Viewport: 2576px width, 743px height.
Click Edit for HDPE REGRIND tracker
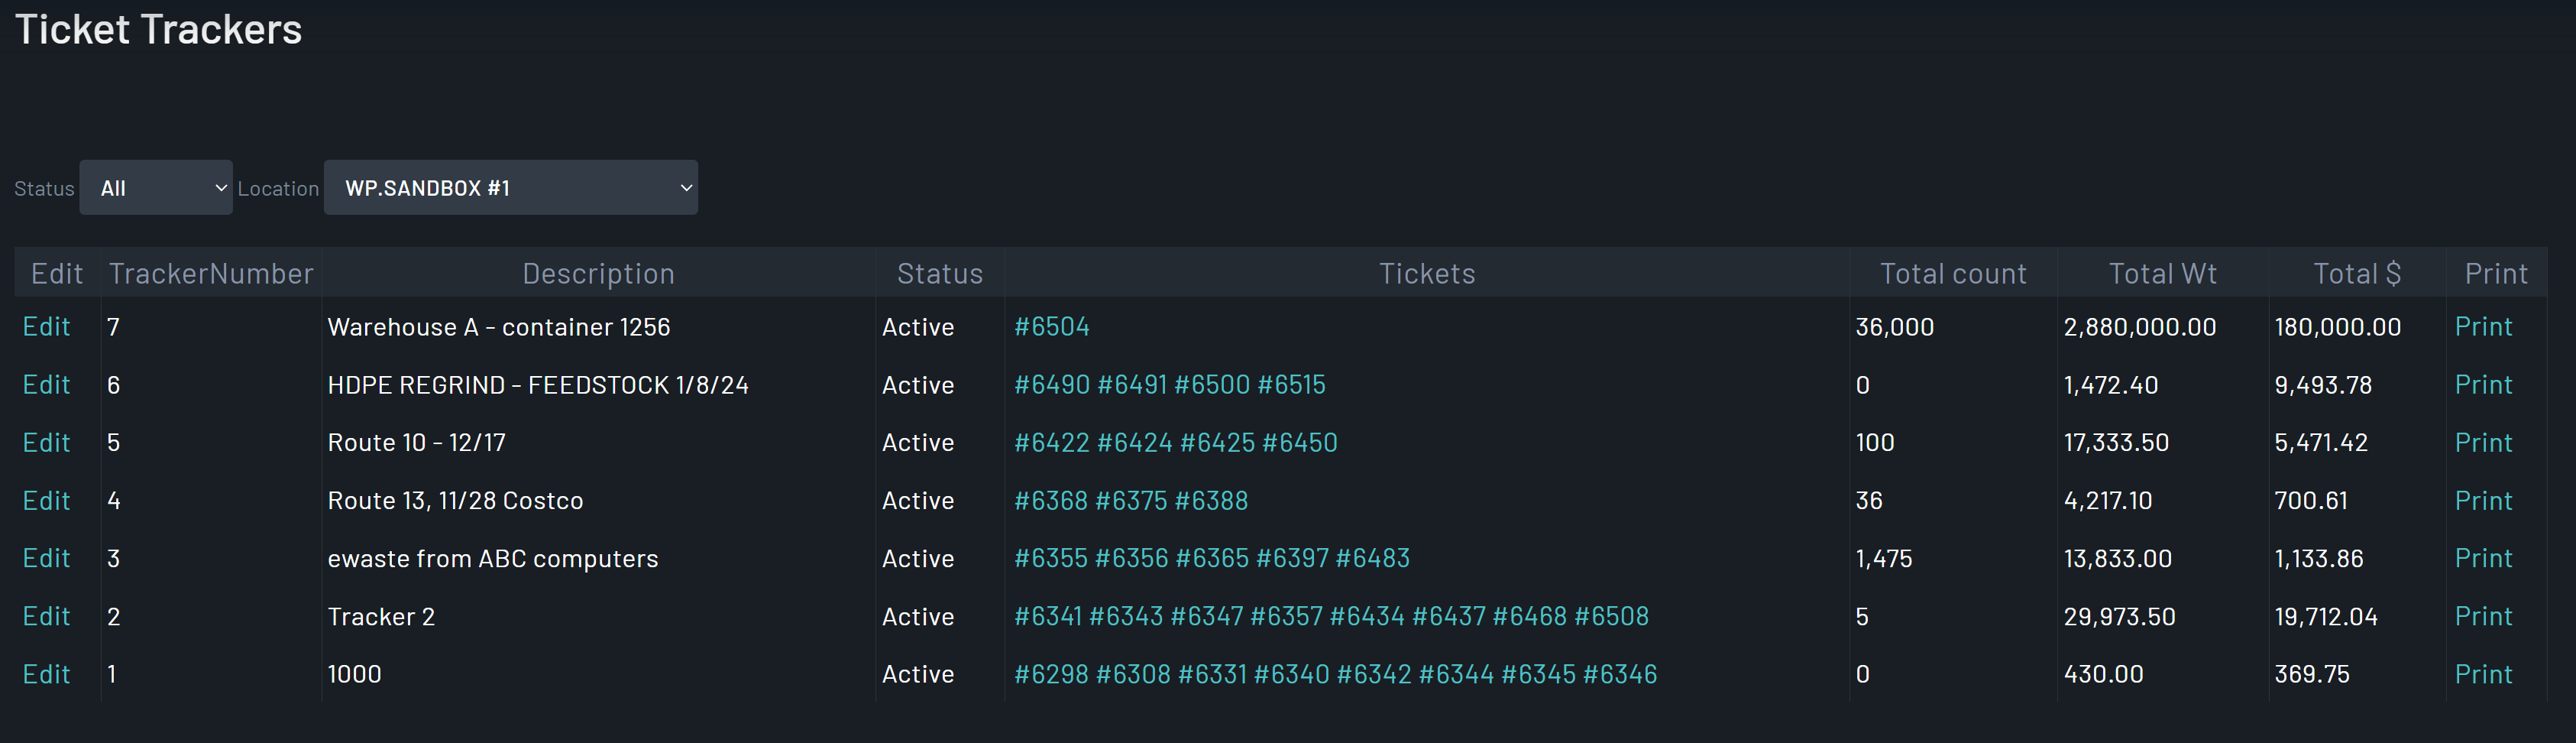point(46,385)
